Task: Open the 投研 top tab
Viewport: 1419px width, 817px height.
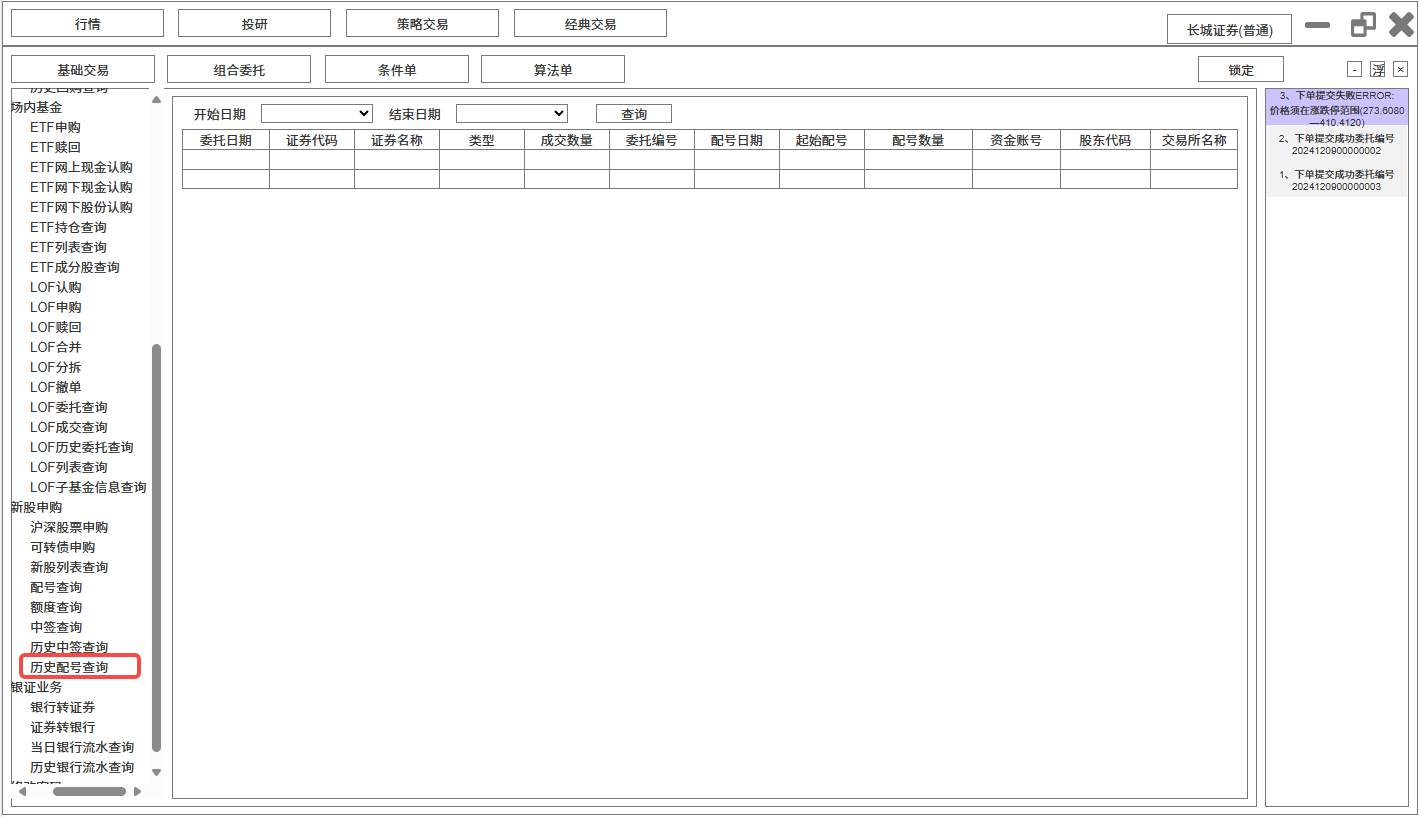Action: click(254, 24)
